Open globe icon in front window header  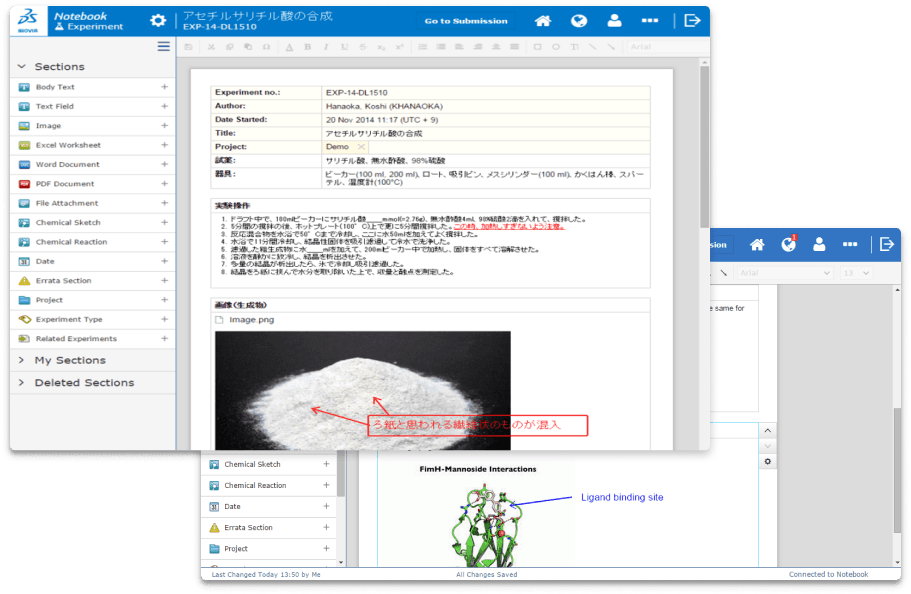(x=579, y=21)
